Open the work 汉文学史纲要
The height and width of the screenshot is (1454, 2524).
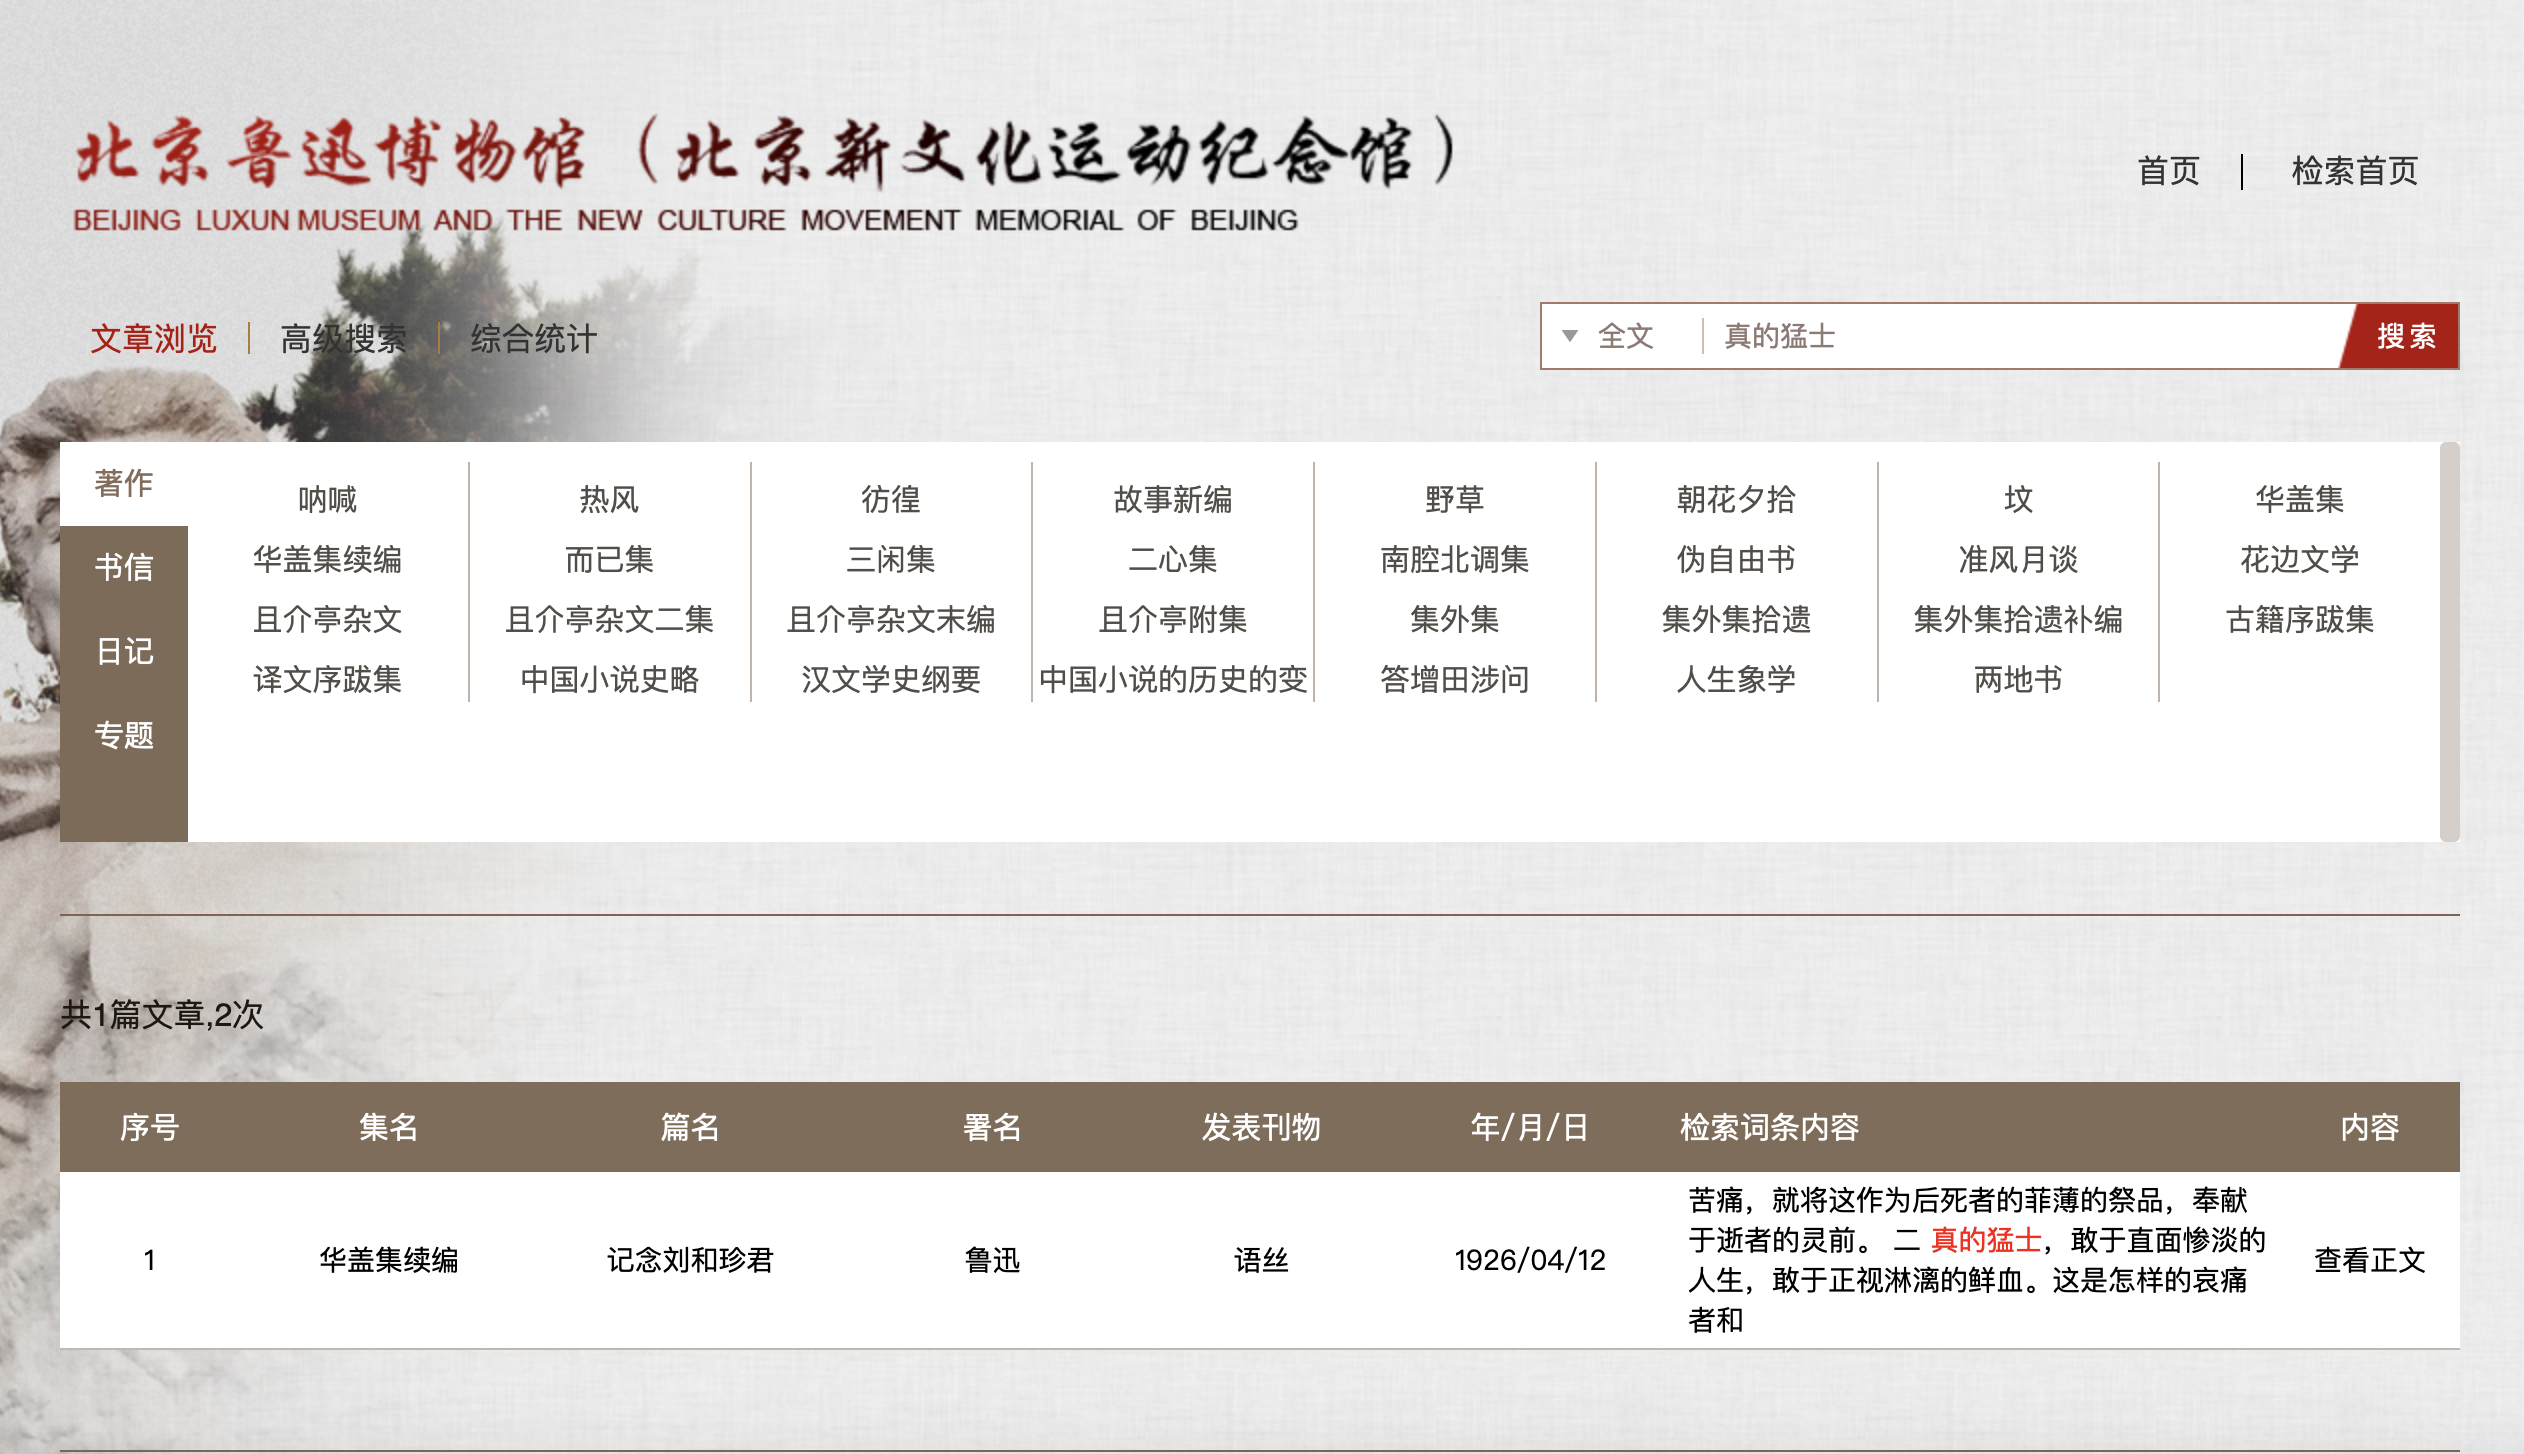890,679
